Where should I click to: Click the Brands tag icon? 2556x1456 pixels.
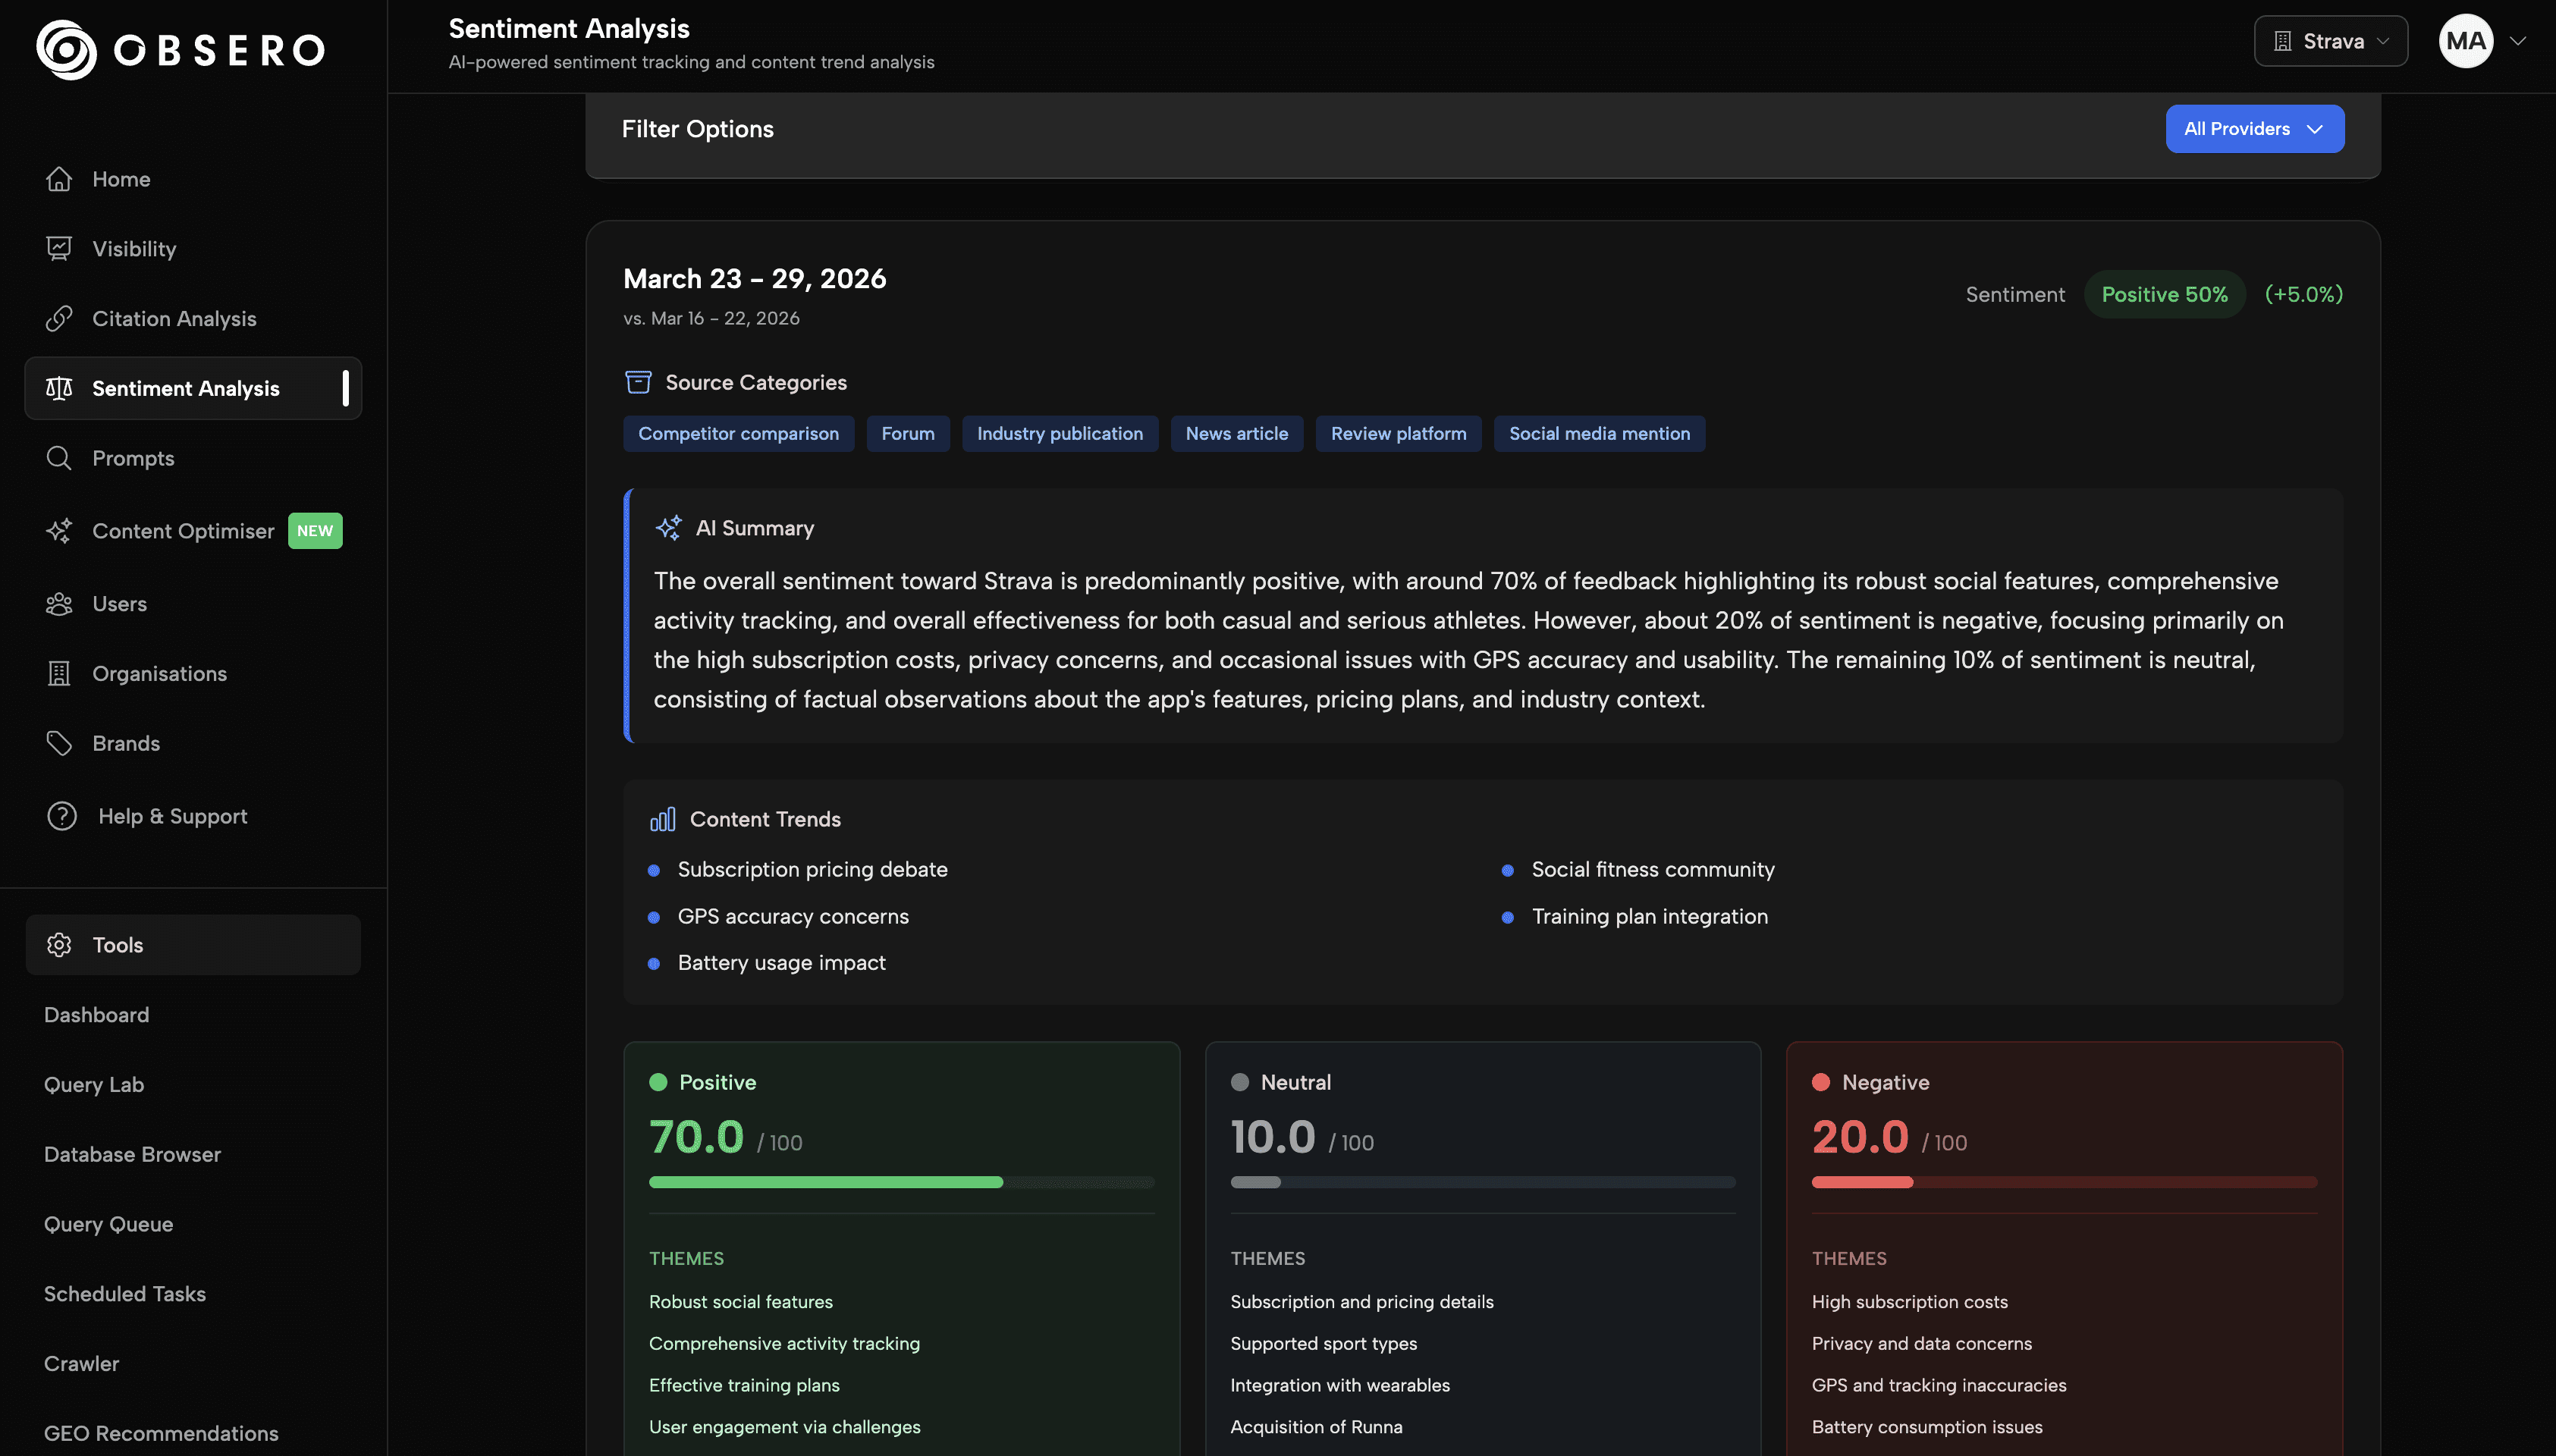[x=59, y=743]
